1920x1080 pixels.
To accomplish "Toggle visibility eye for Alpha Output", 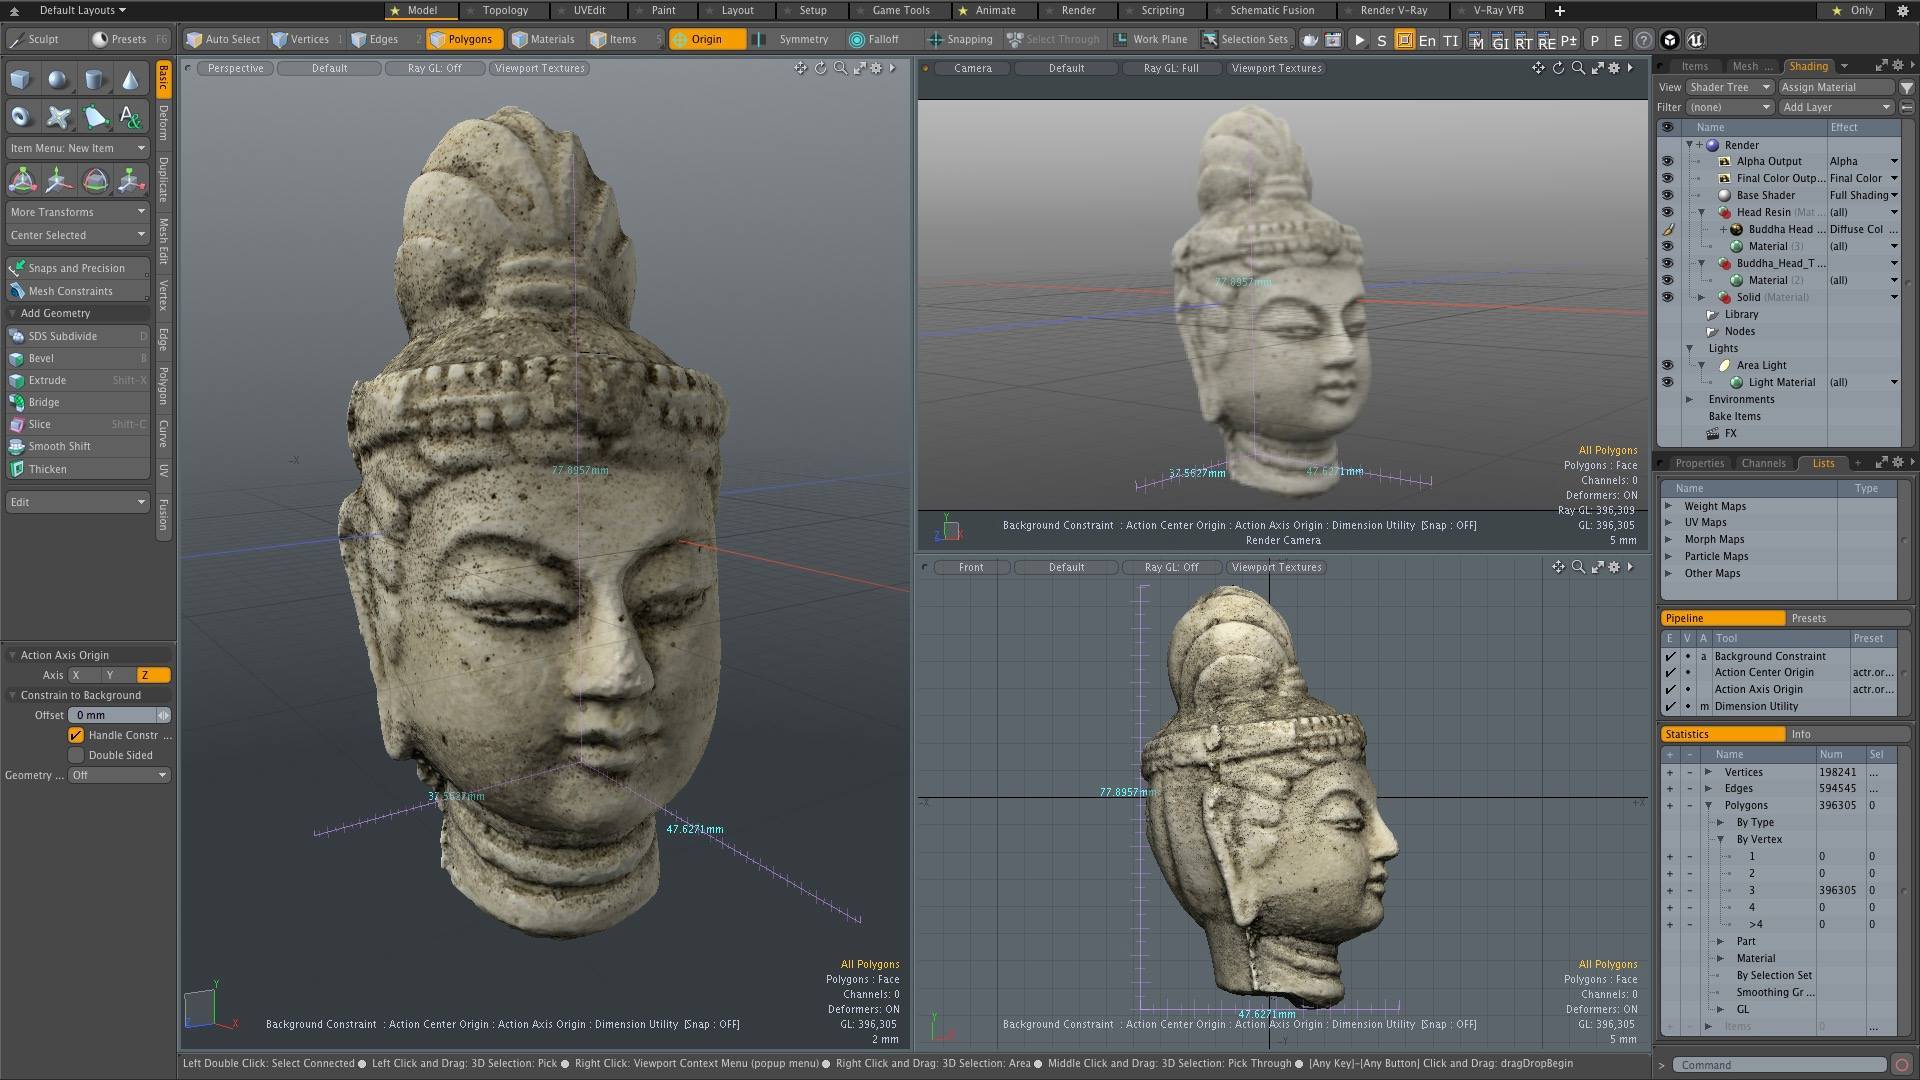I will pyautogui.click(x=1667, y=161).
